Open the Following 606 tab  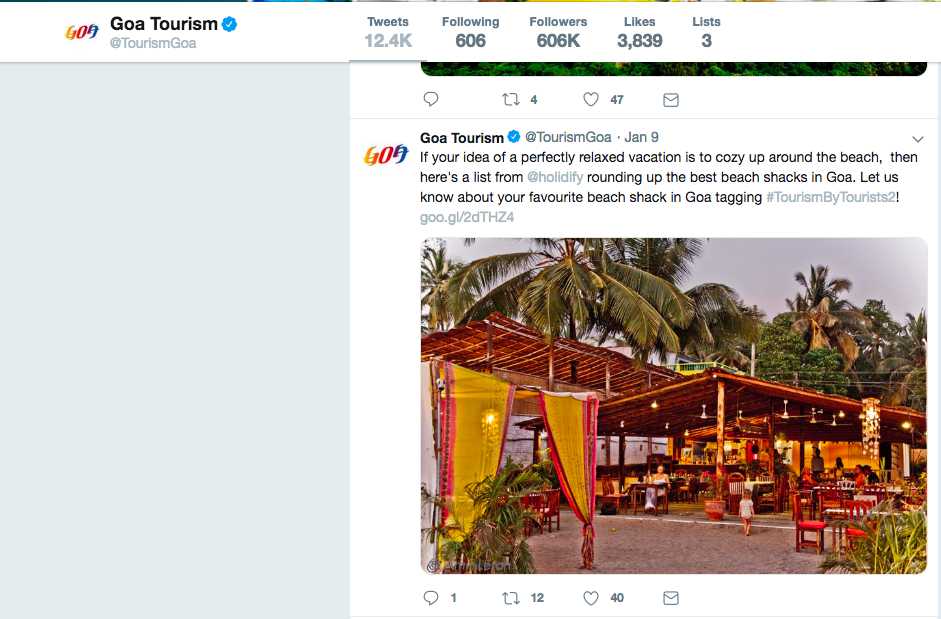point(470,32)
